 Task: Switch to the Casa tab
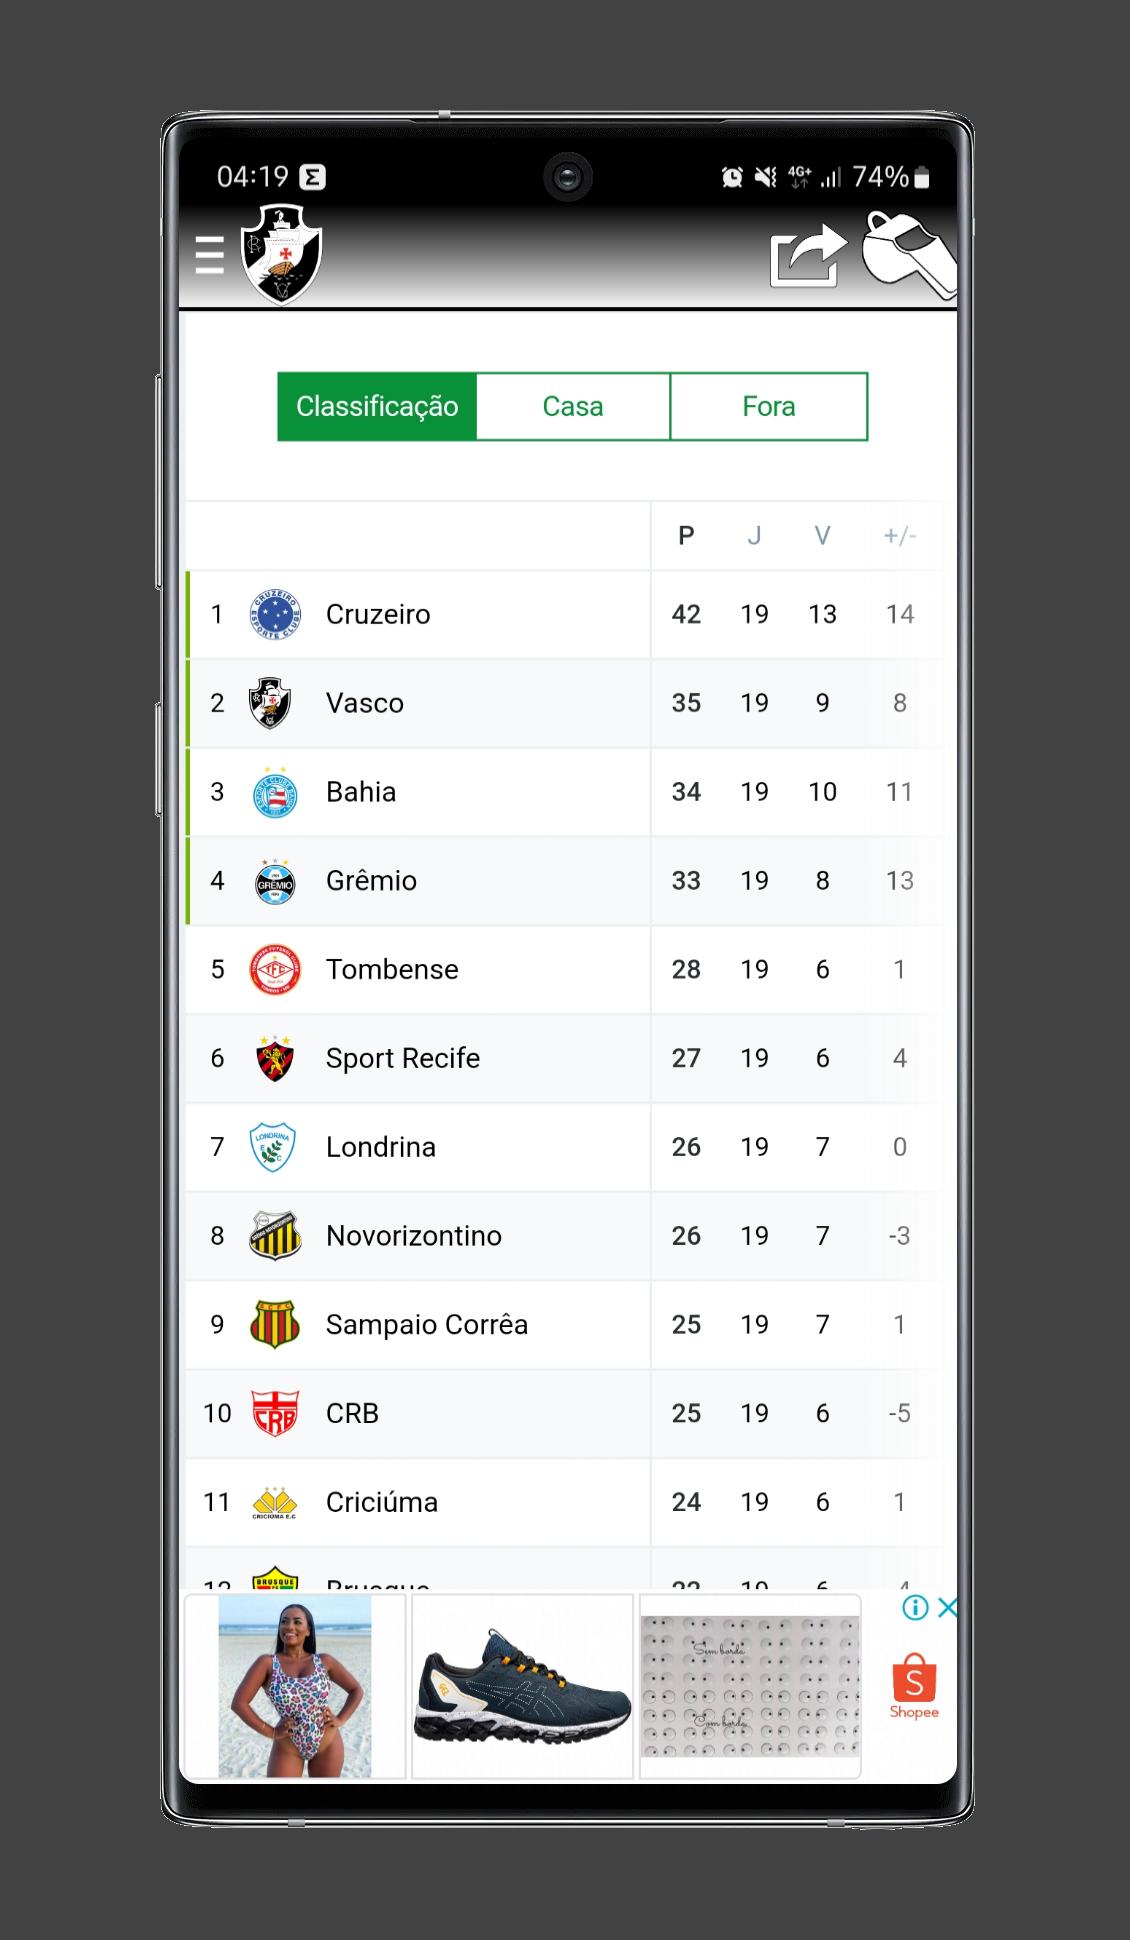573,406
